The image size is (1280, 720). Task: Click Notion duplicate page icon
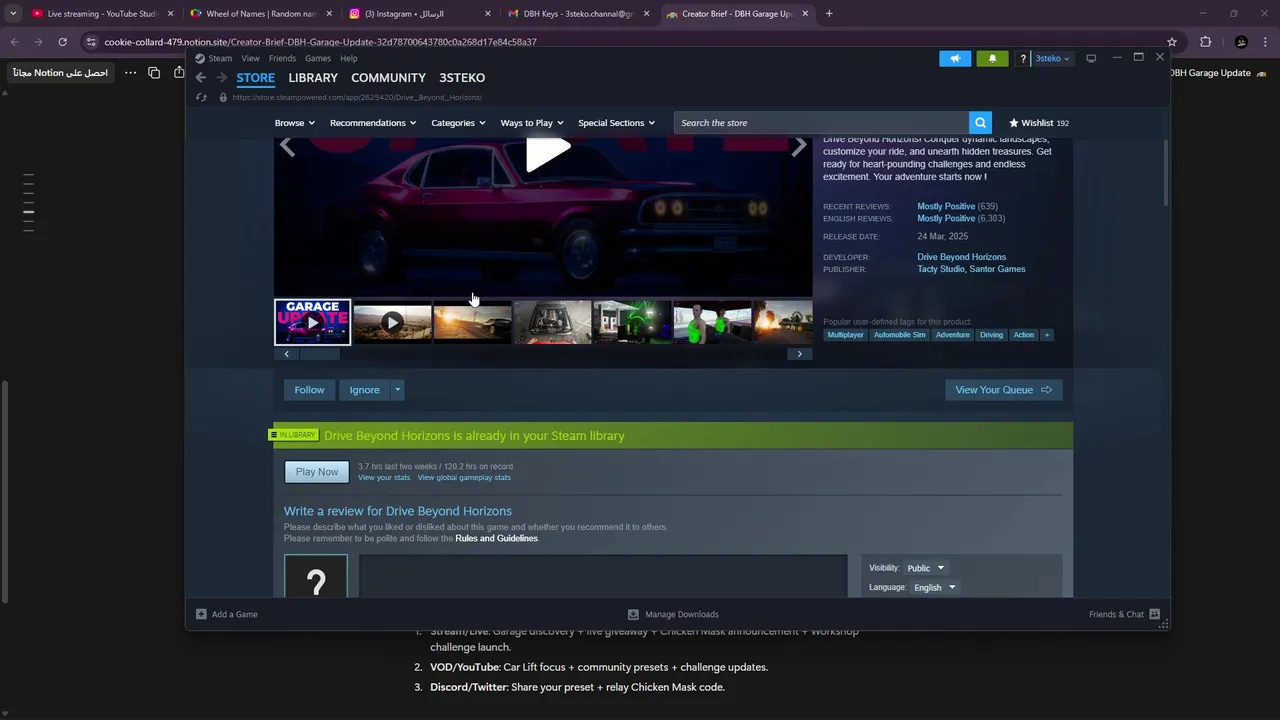tap(154, 73)
